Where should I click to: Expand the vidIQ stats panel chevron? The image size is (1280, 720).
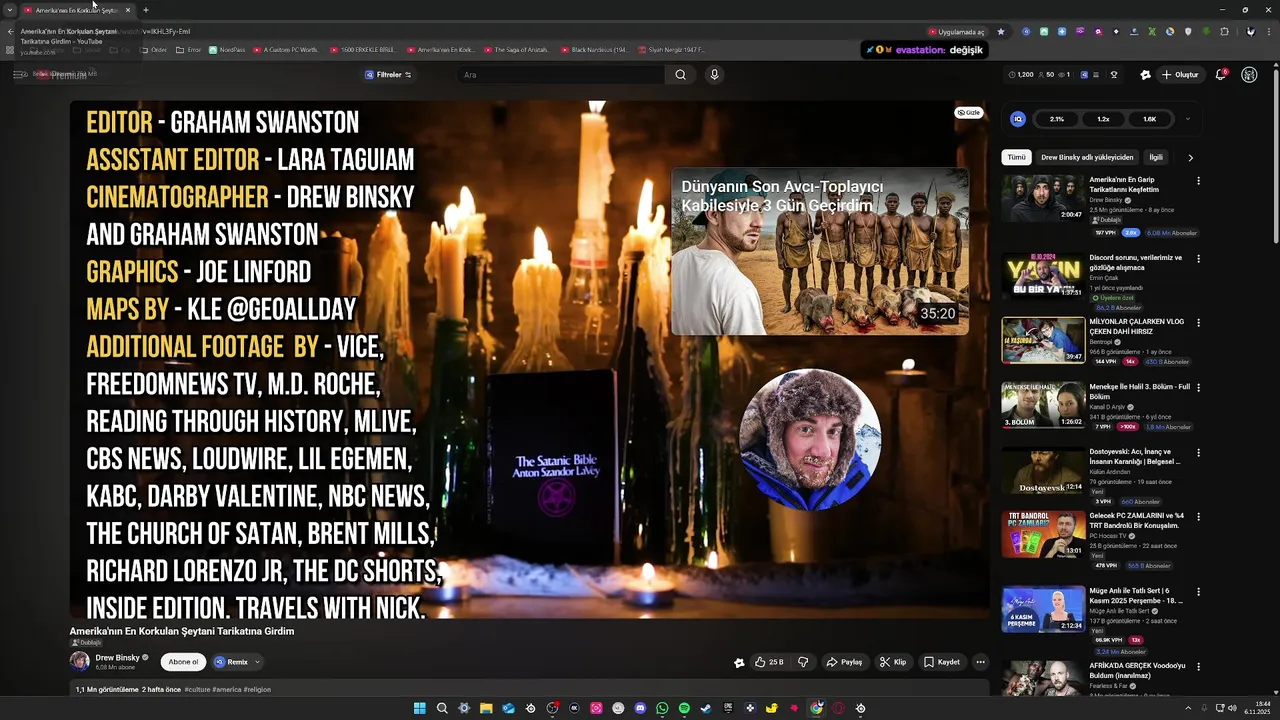coord(1187,119)
